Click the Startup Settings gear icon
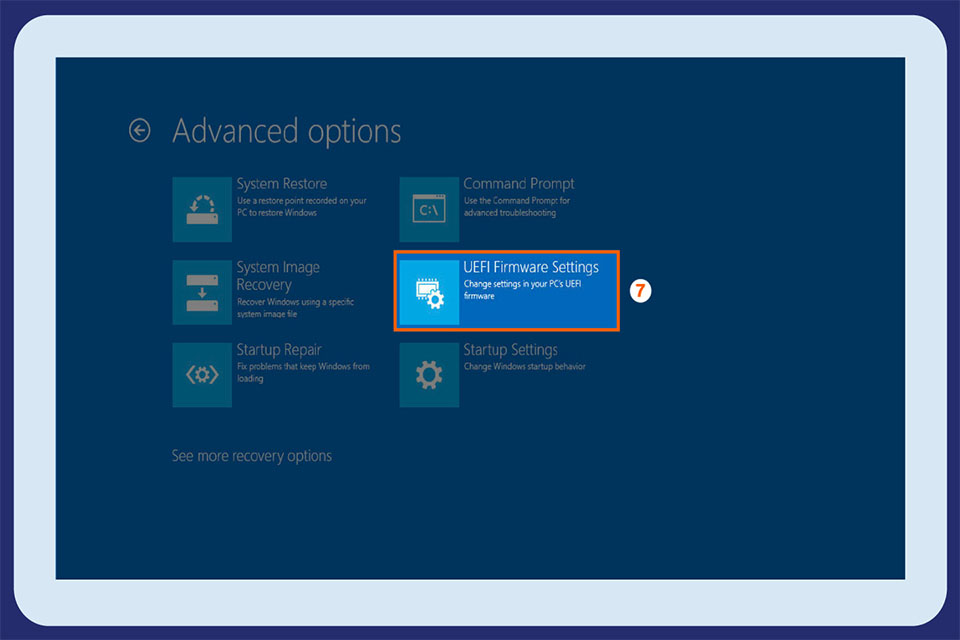The image size is (960, 640). pyautogui.click(x=429, y=375)
